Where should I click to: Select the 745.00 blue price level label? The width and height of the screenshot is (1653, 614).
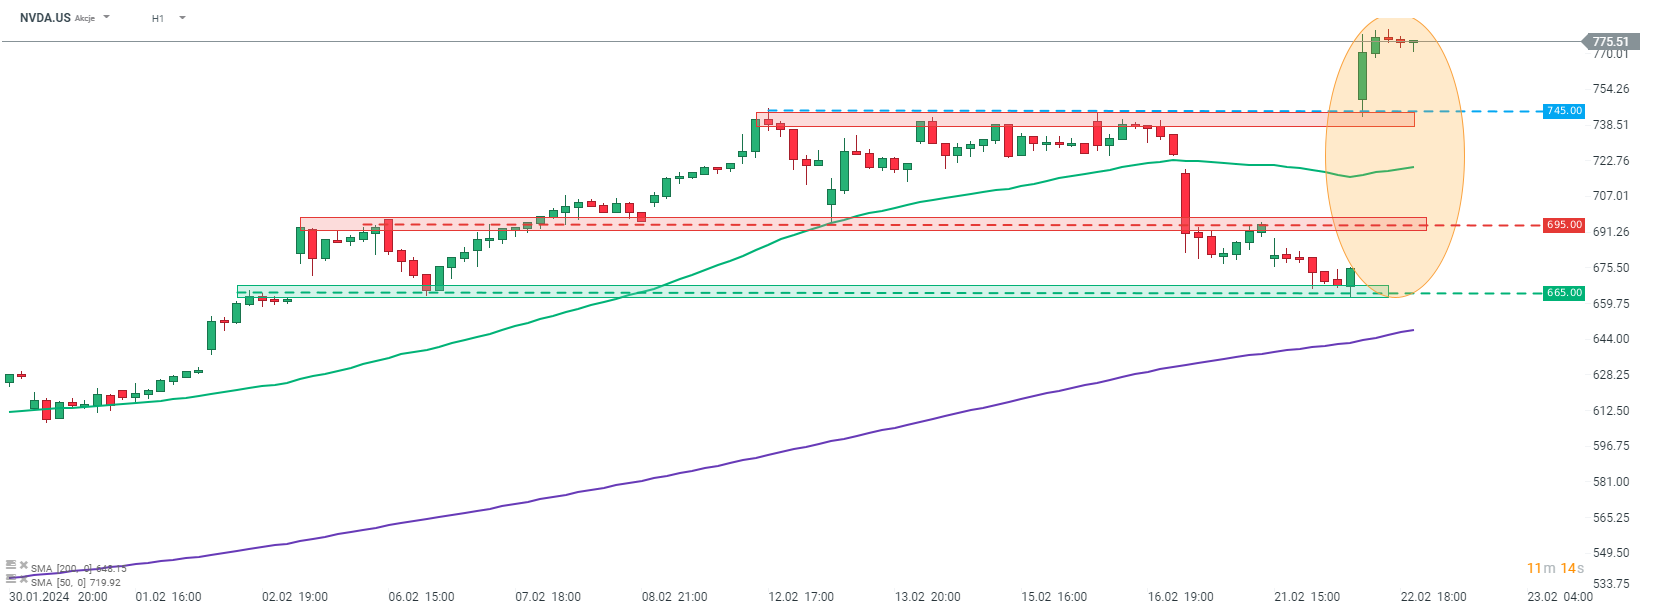[1564, 111]
